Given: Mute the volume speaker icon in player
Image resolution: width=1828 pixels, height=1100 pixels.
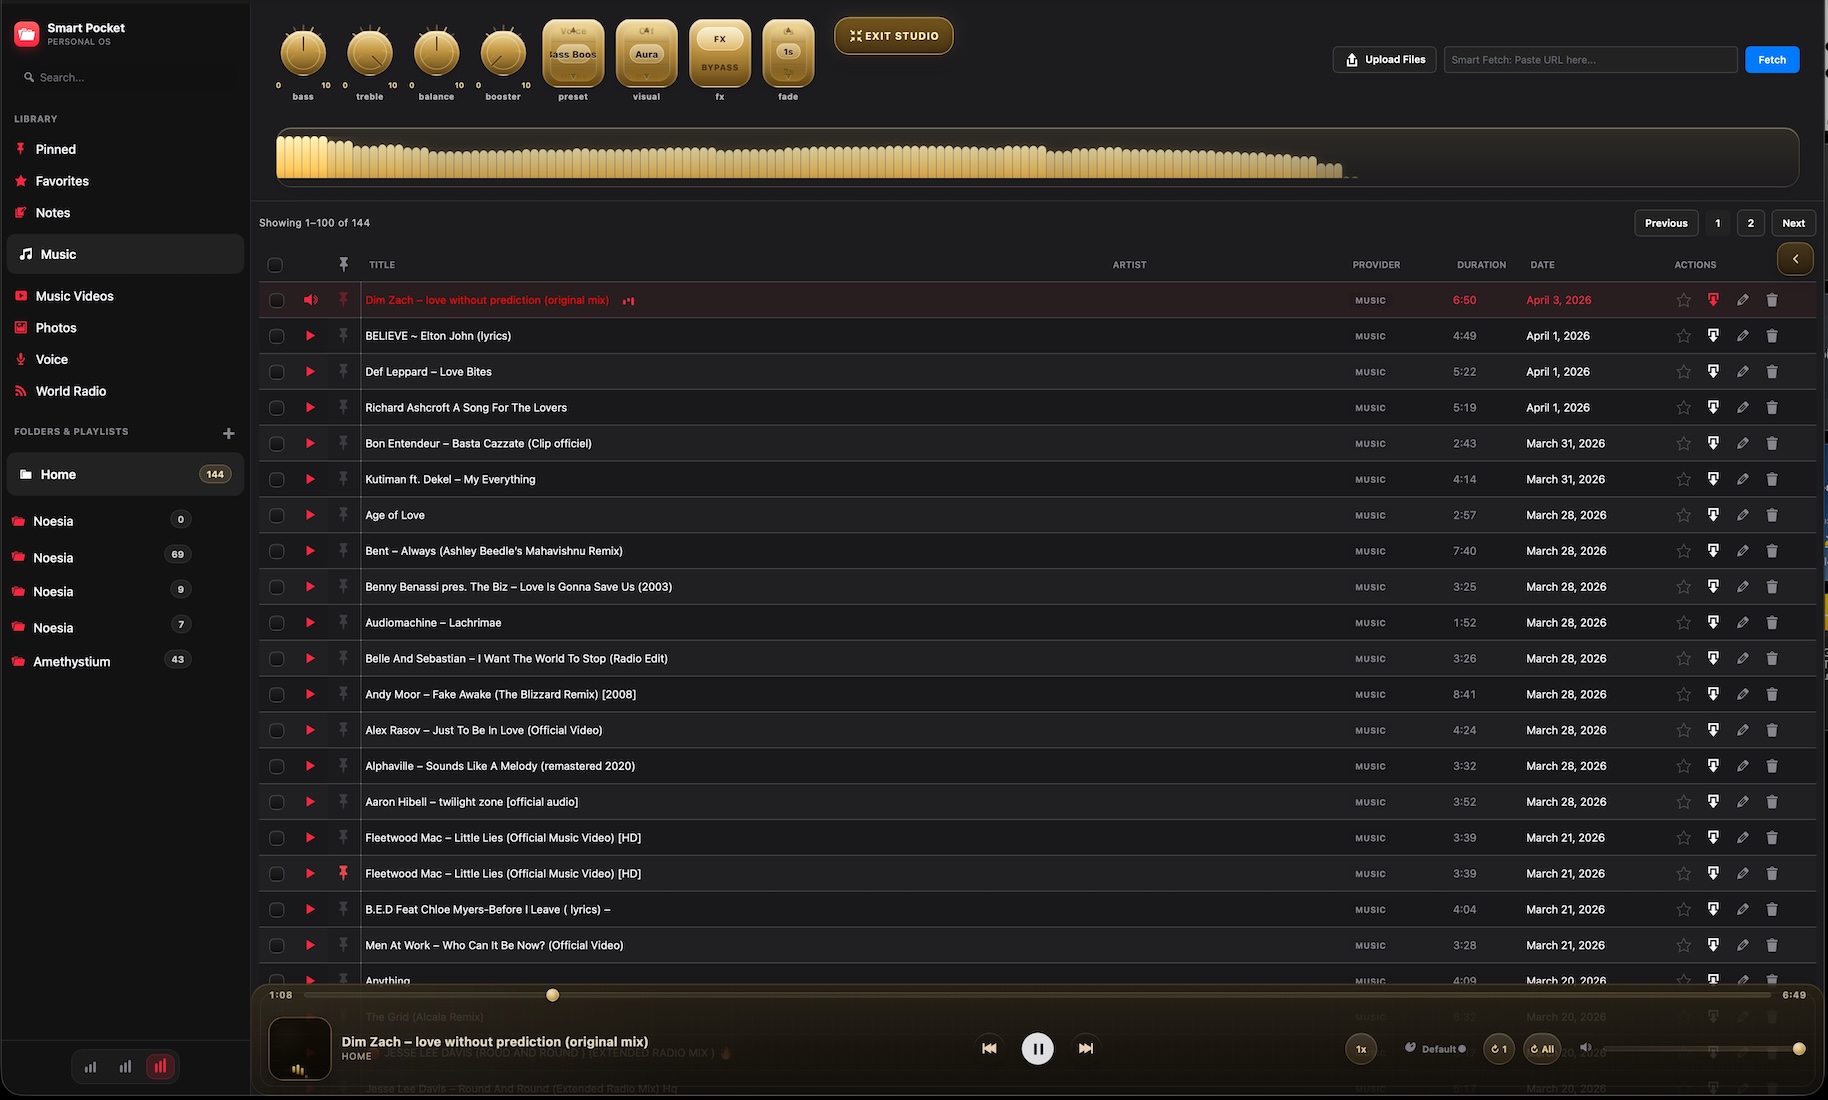Looking at the screenshot, I should click(x=1585, y=1048).
